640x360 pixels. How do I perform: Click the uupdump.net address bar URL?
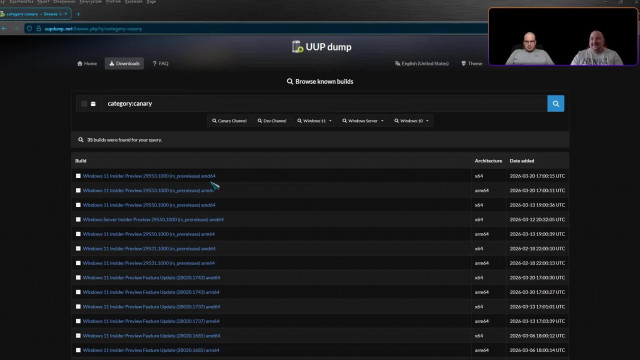pos(93,29)
